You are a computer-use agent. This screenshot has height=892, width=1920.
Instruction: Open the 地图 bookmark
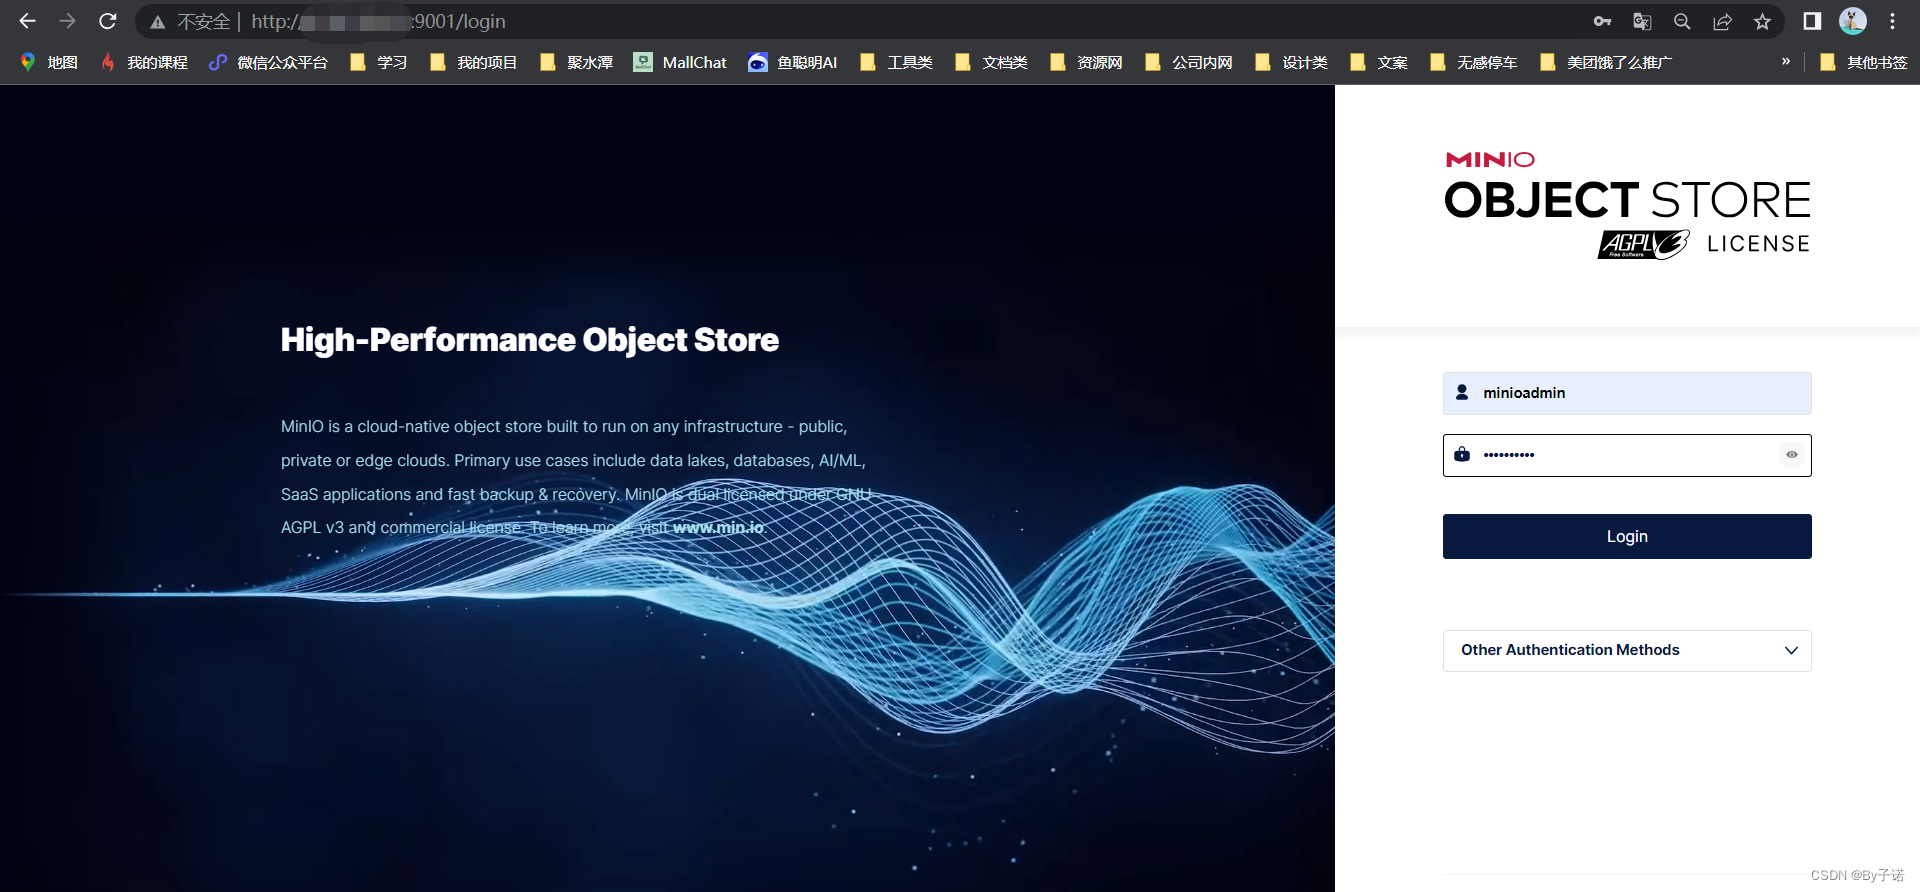point(49,62)
